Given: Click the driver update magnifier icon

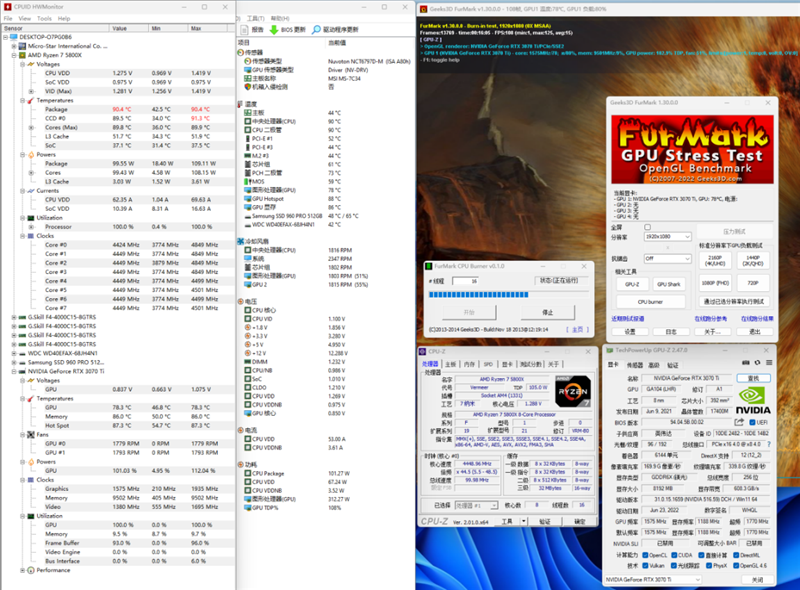Looking at the screenshot, I should coord(316,30).
